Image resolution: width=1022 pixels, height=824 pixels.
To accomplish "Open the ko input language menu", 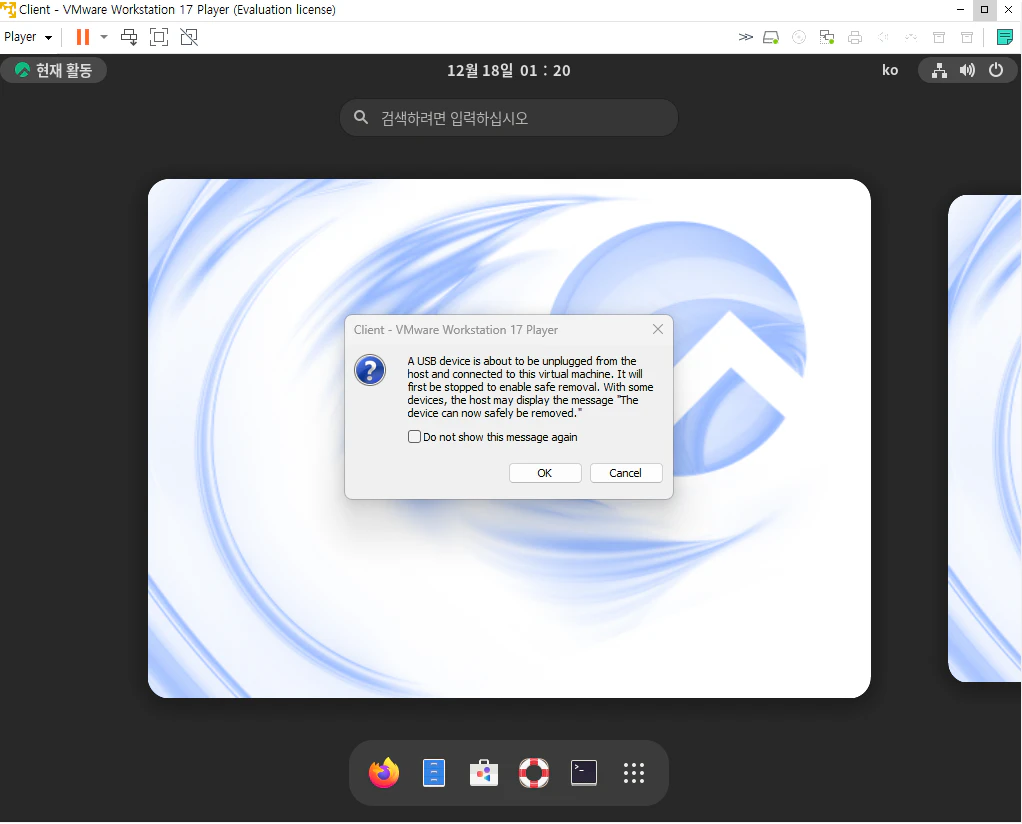I will point(890,70).
